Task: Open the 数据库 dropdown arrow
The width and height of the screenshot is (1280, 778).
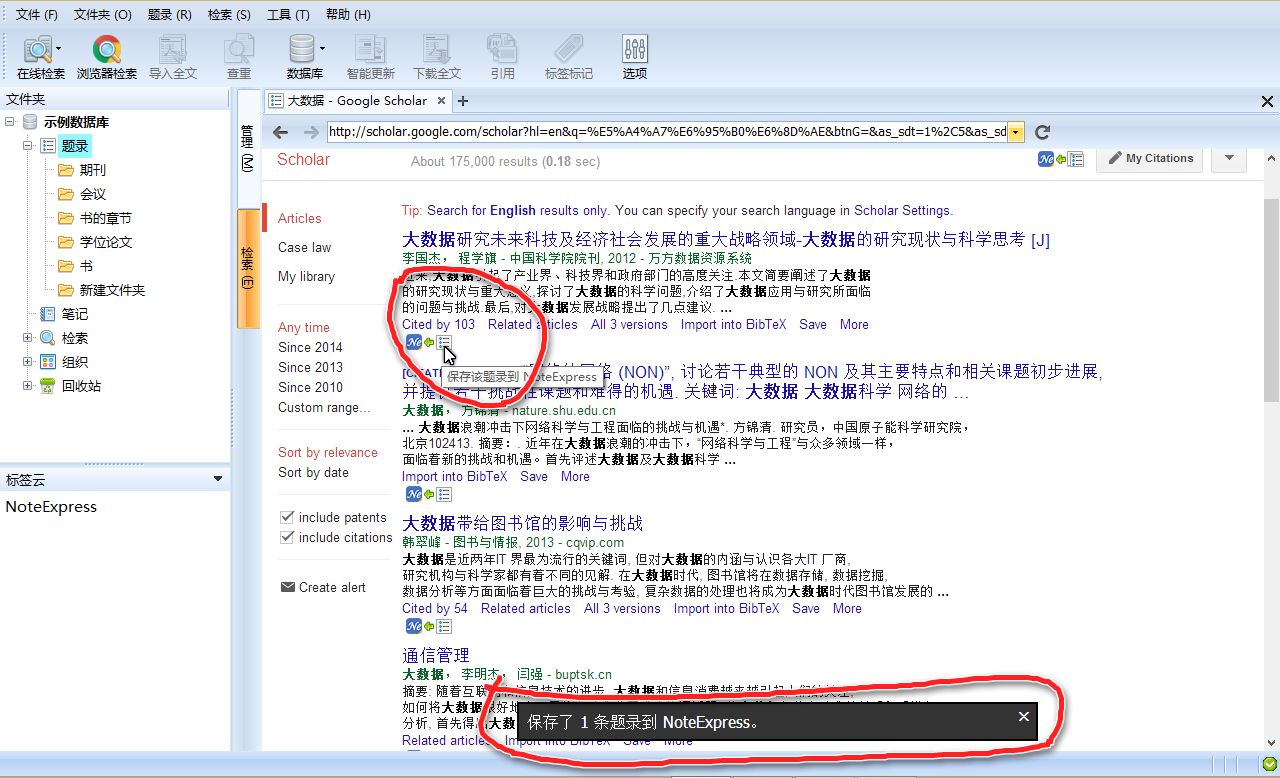Action: tap(322, 48)
